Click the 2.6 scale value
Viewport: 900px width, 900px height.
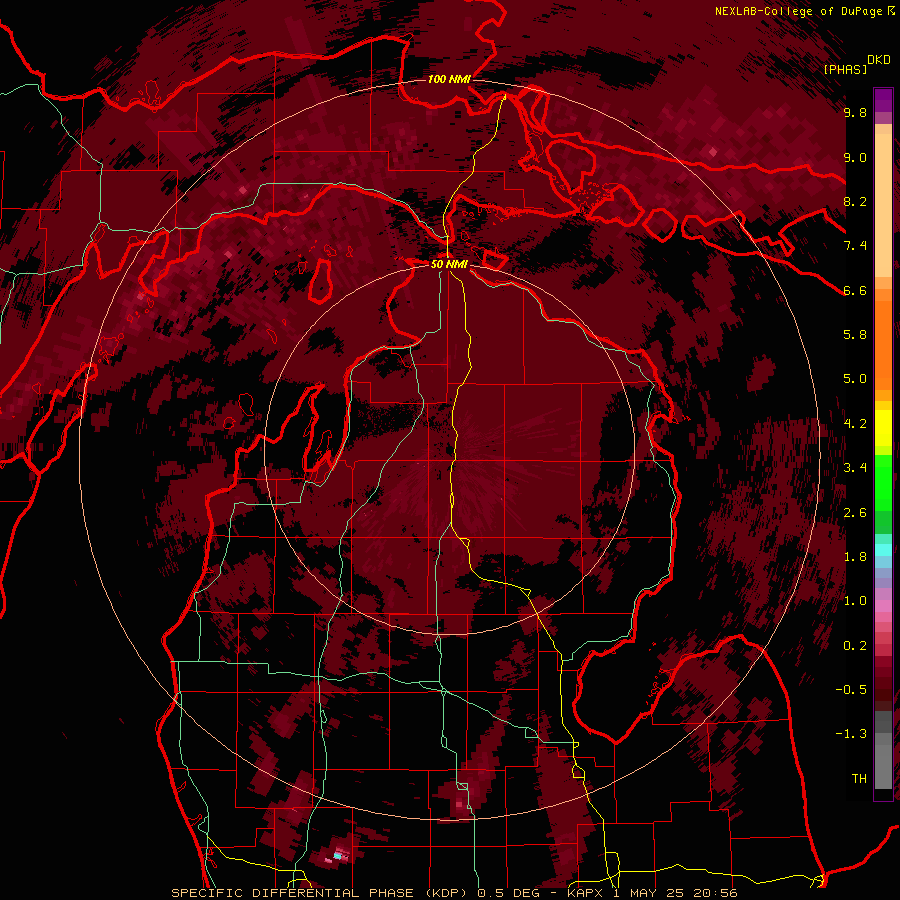(855, 513)
